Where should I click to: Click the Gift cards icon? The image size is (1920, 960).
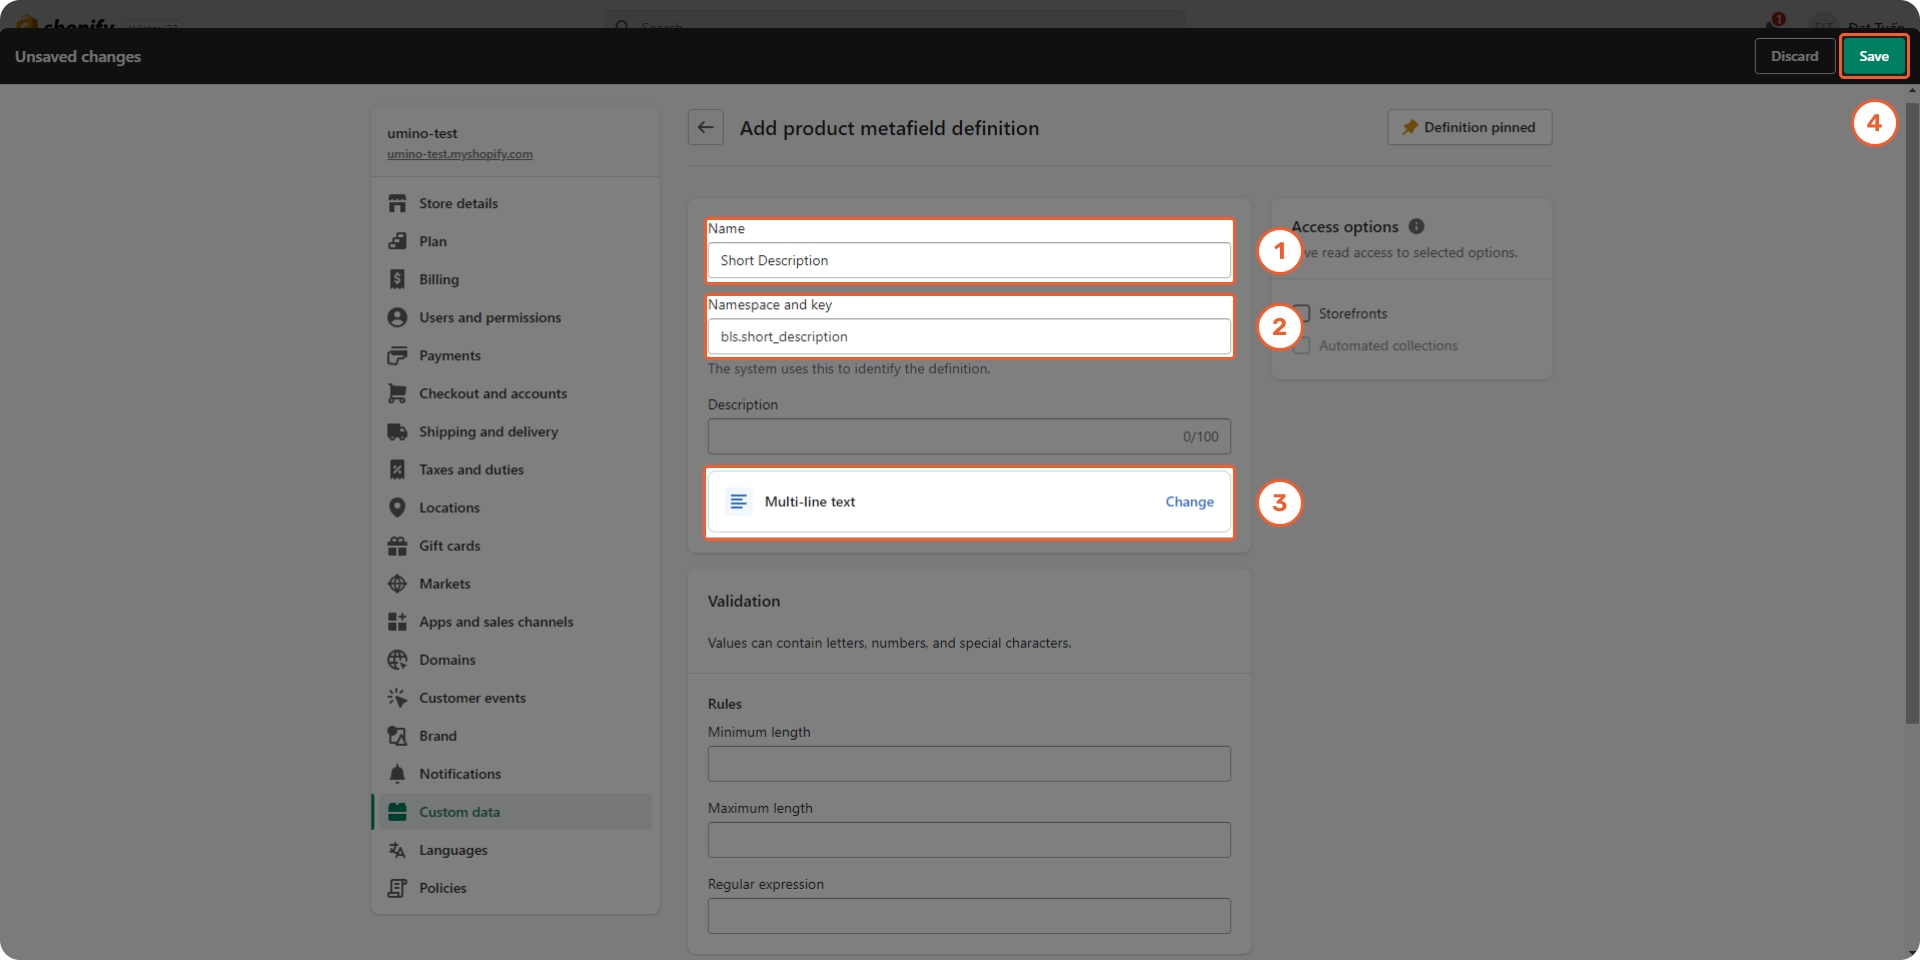397,546
